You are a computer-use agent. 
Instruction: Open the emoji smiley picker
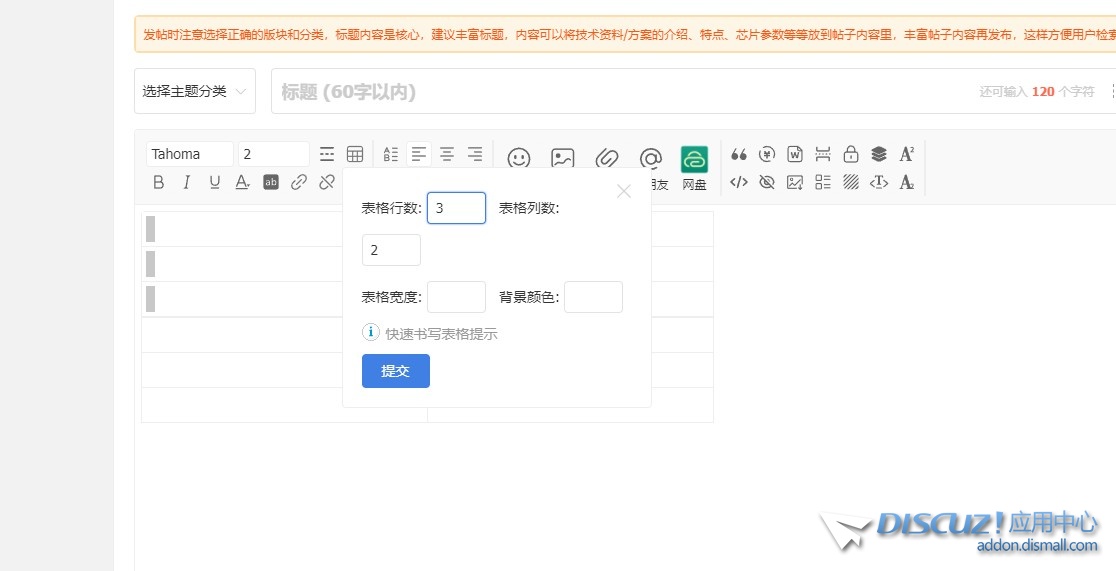pos(518,158)
